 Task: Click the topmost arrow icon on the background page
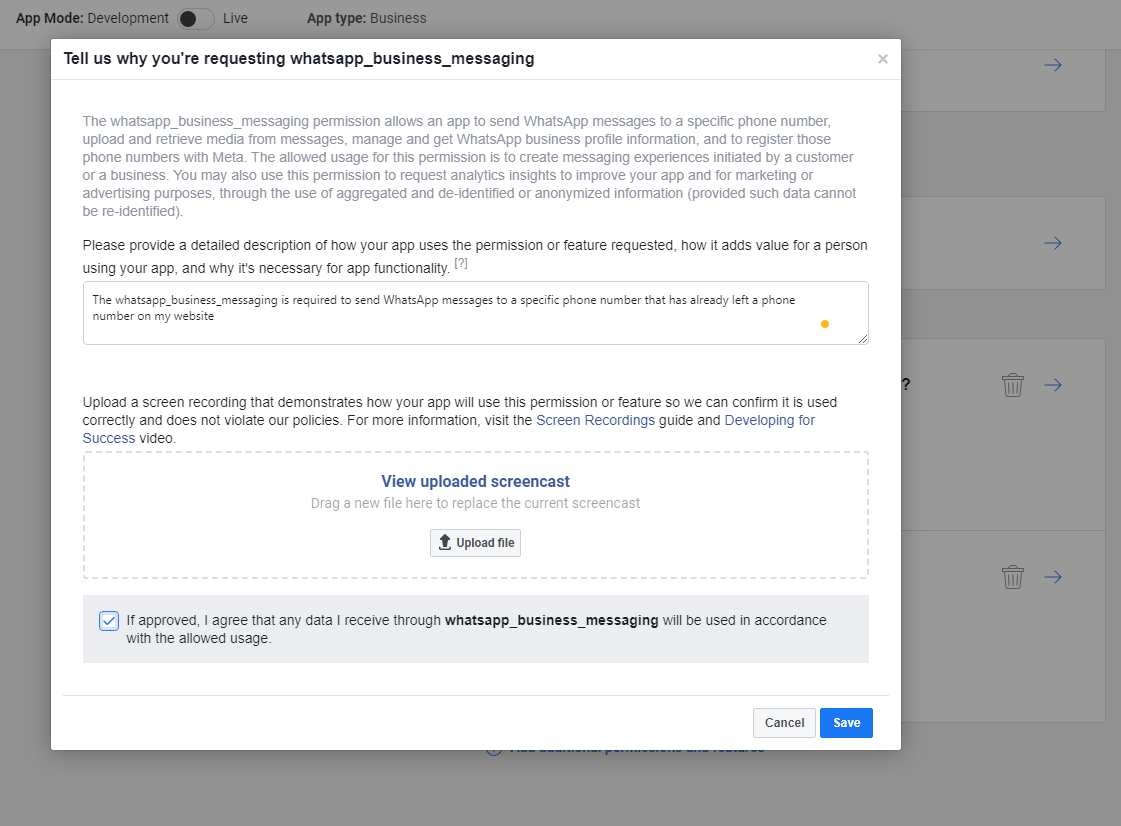pyautogui.click(x=1052, y=65)
